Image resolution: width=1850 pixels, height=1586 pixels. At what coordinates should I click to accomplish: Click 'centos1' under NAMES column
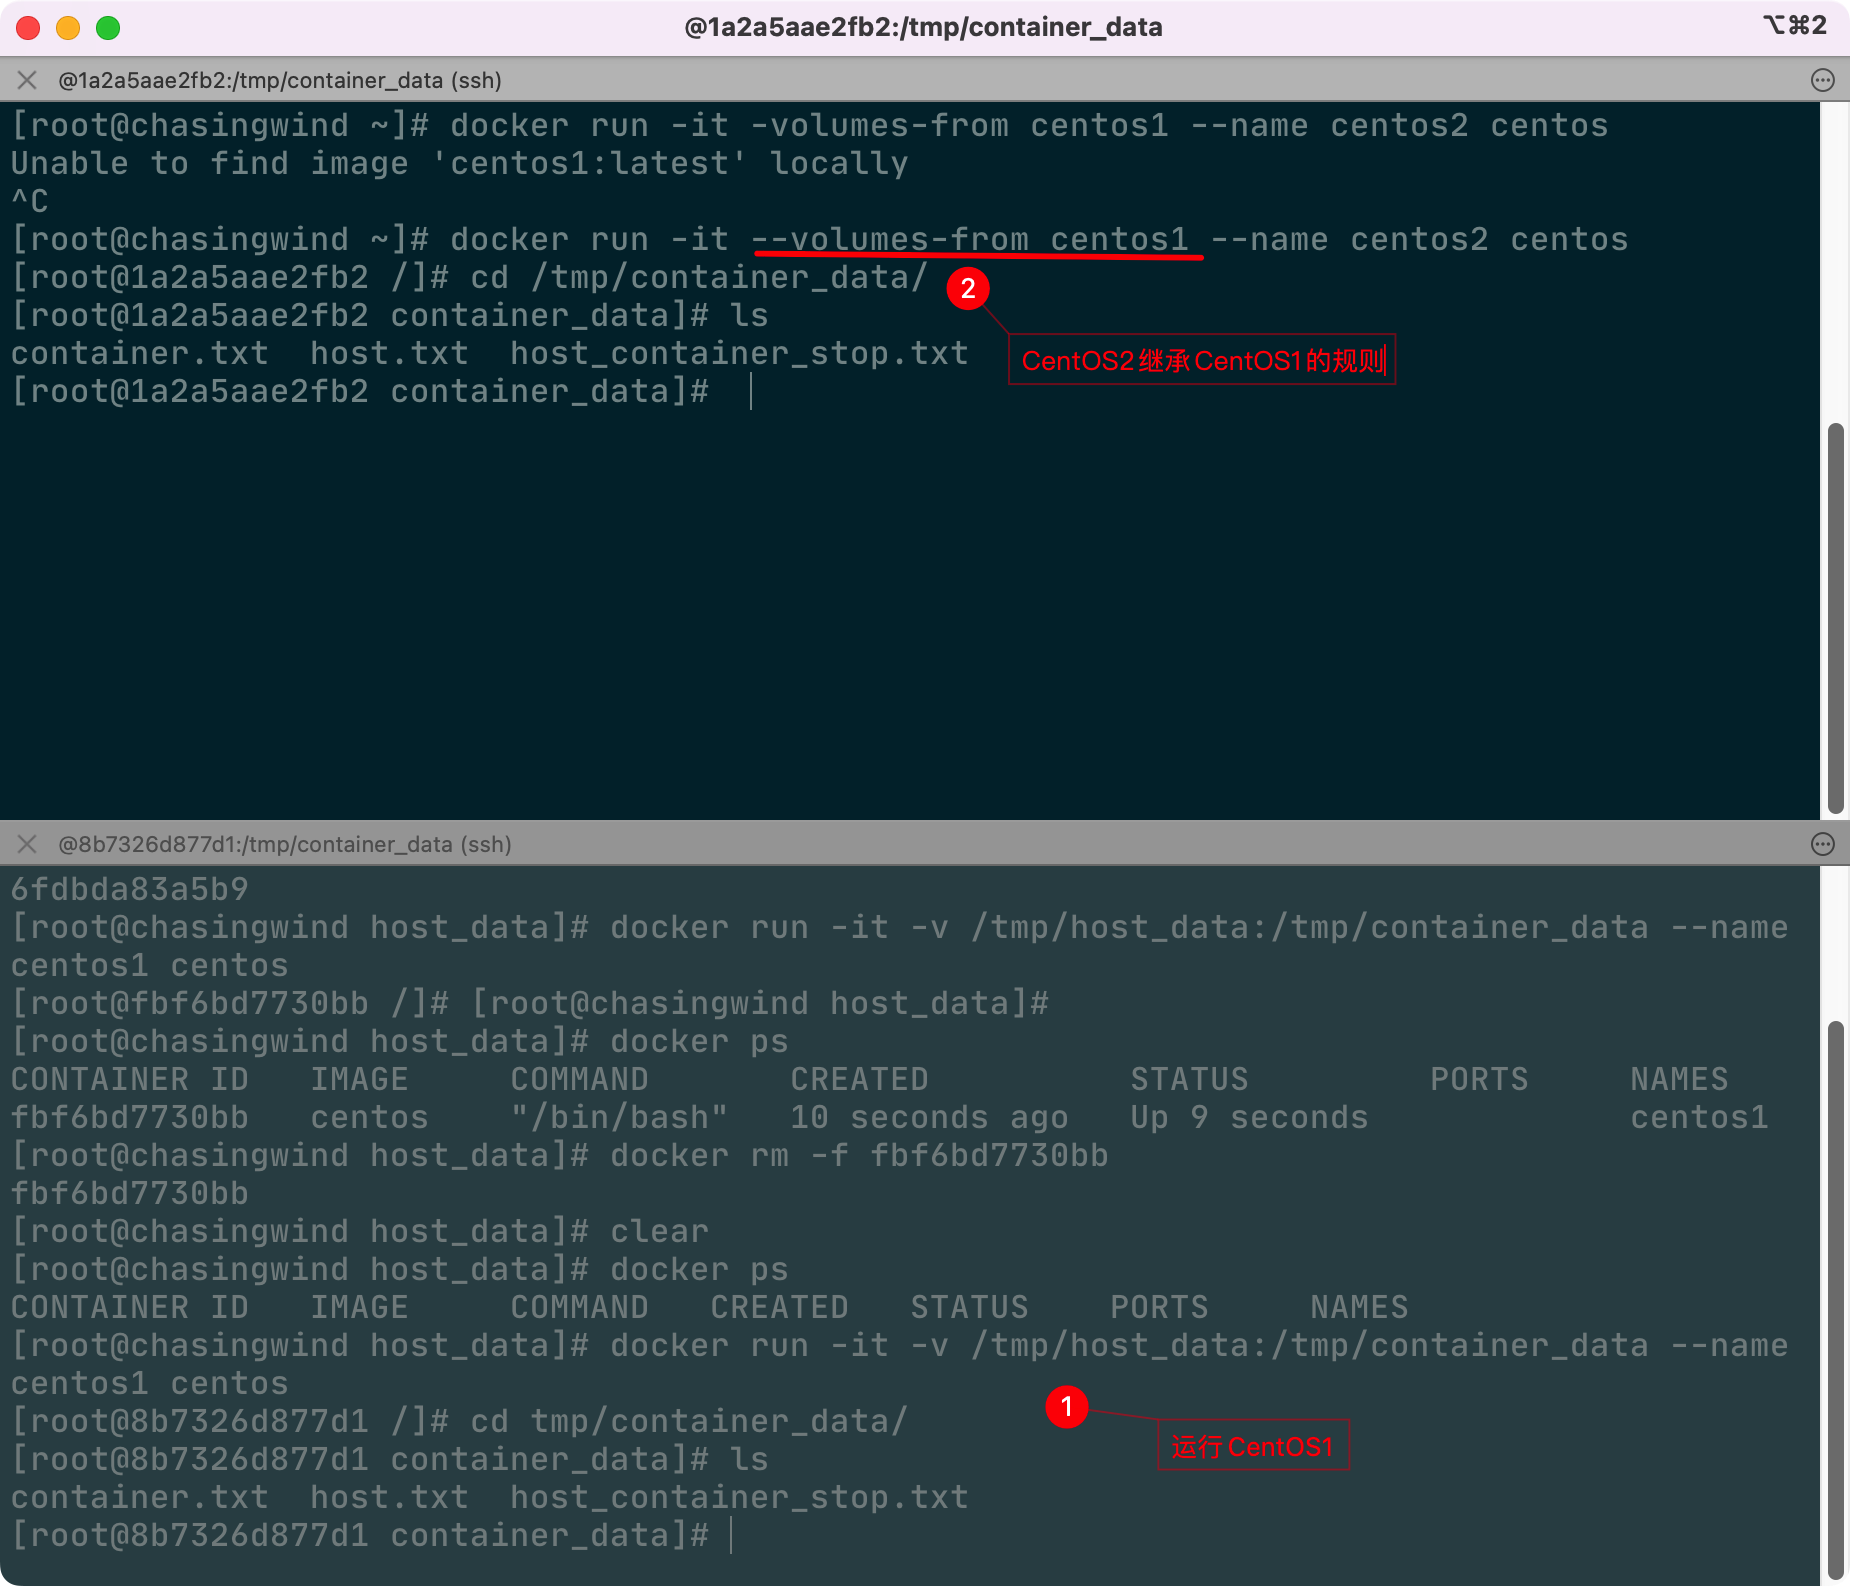1700,1118
